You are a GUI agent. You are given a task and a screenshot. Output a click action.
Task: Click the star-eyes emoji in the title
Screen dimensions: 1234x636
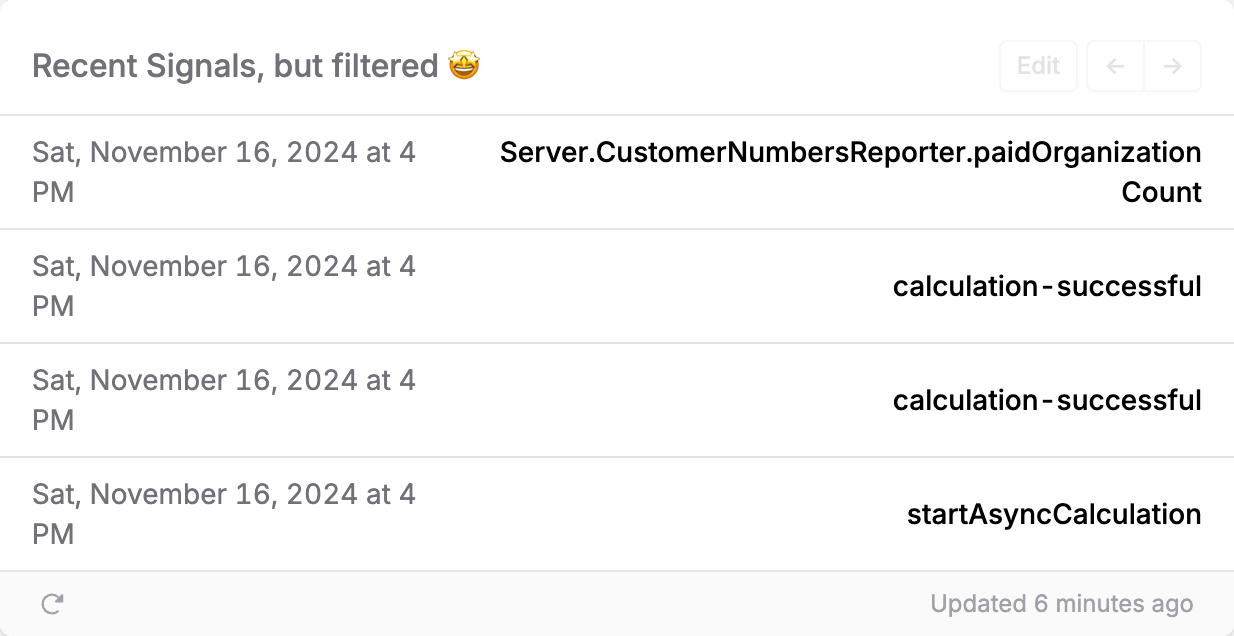[x=464, y=66]
